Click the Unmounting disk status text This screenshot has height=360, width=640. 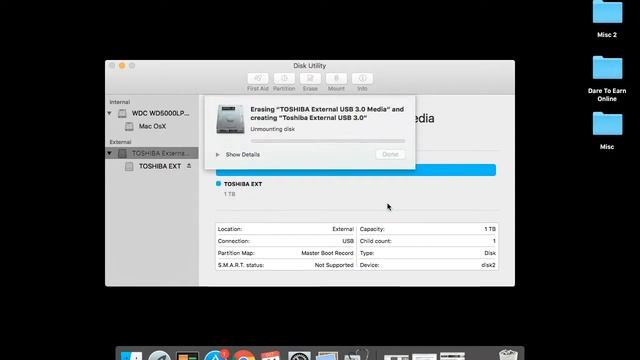click(272, 129)
